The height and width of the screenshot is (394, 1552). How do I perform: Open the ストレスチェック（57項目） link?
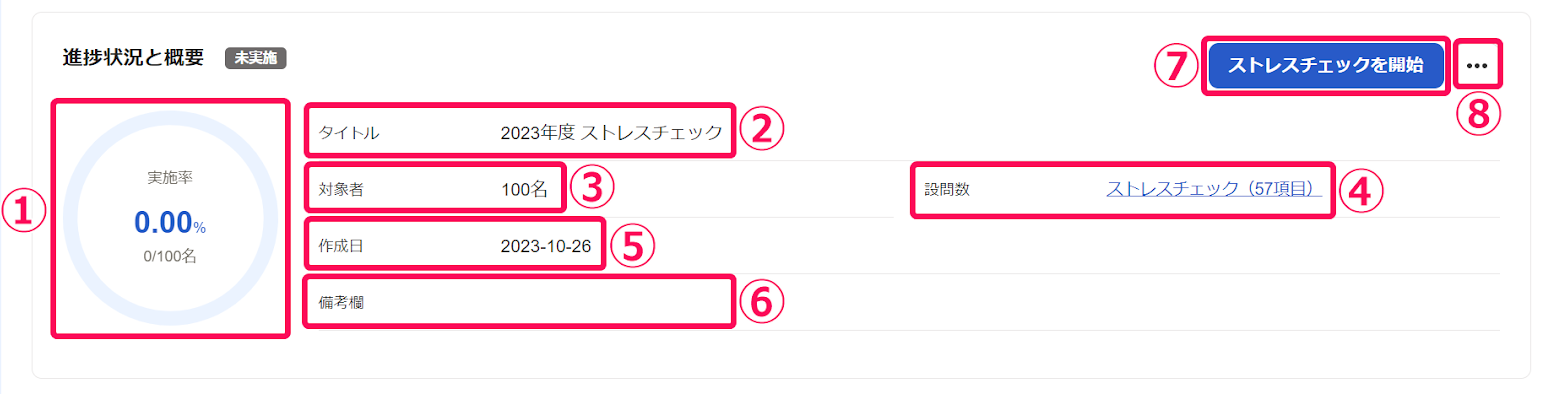point(1214,188)
